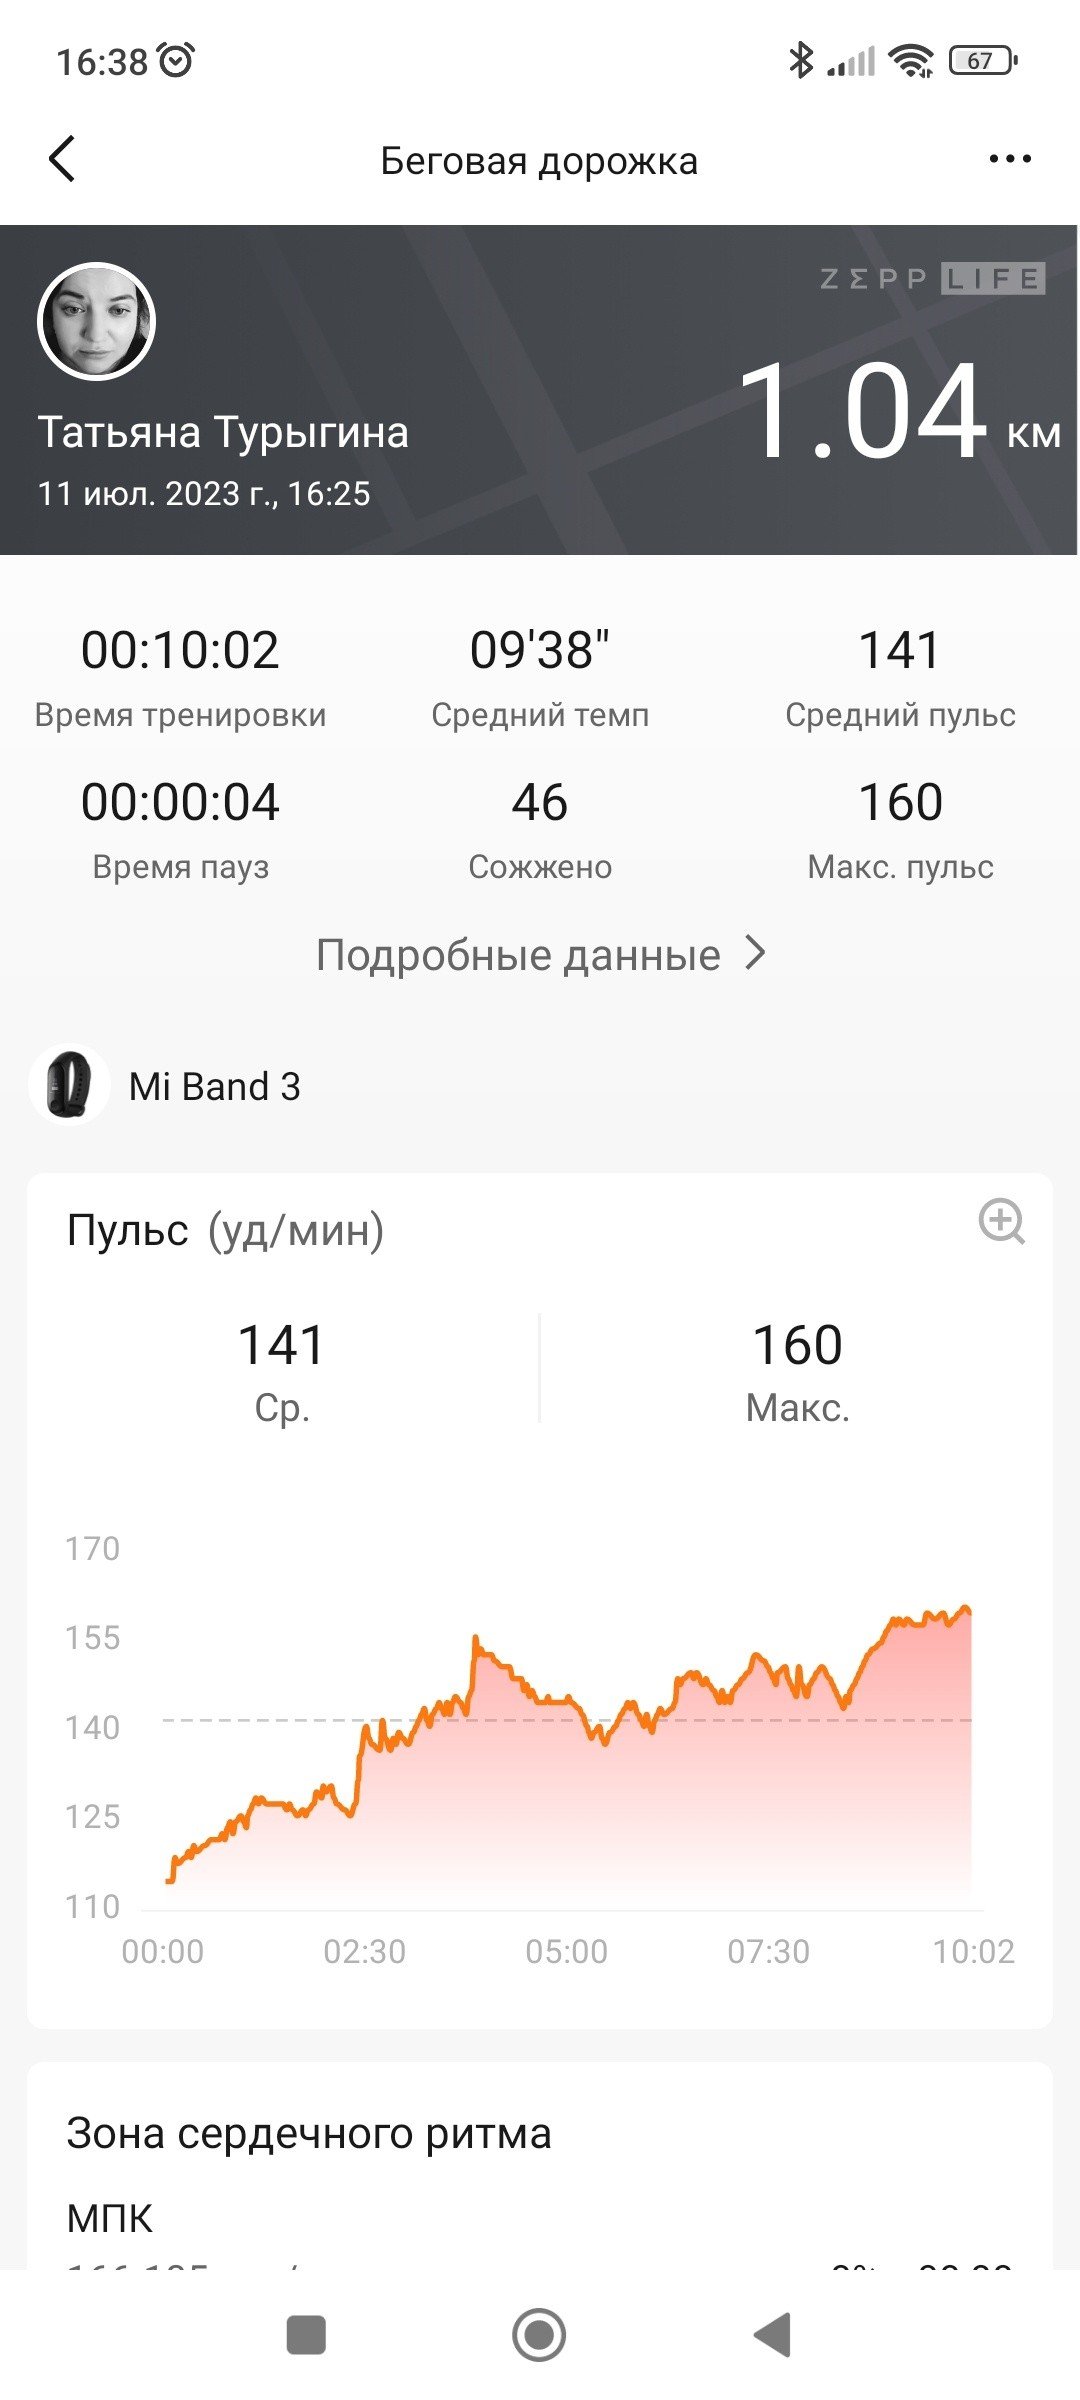The height and width of the screenshot is (2400, 1080).
Task: Tap the back arrow icon
Action: 62,160
